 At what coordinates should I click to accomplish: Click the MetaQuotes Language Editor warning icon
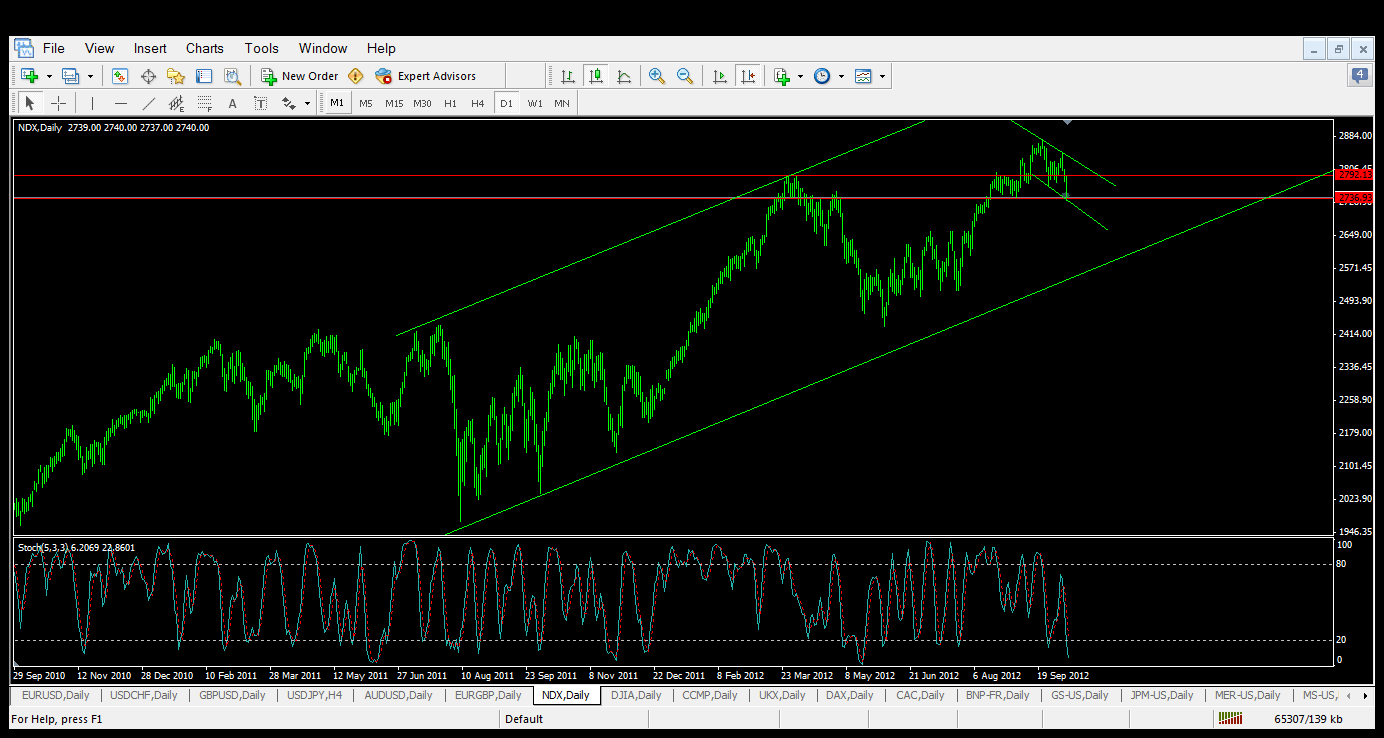pos(355,76)
